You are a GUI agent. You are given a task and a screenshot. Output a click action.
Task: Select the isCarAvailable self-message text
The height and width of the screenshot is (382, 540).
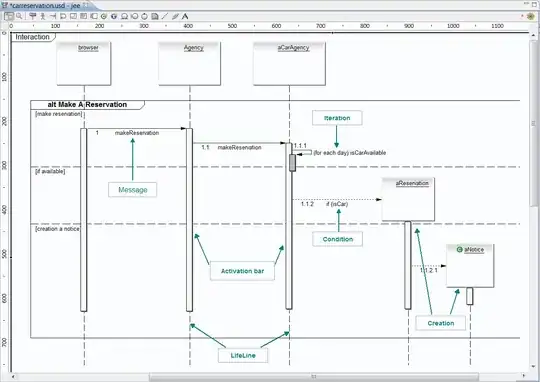[350, 153]
